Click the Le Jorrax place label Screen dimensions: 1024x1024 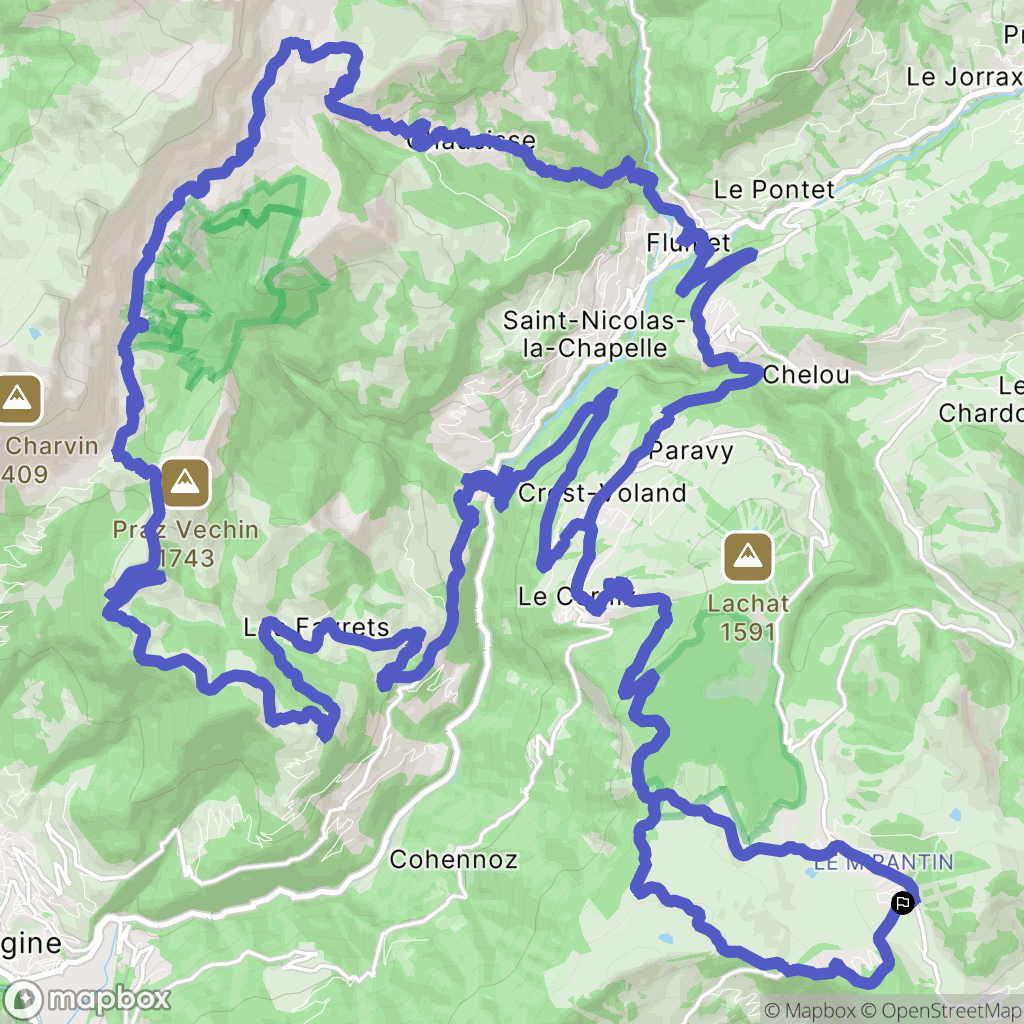(x=965, y=77)
